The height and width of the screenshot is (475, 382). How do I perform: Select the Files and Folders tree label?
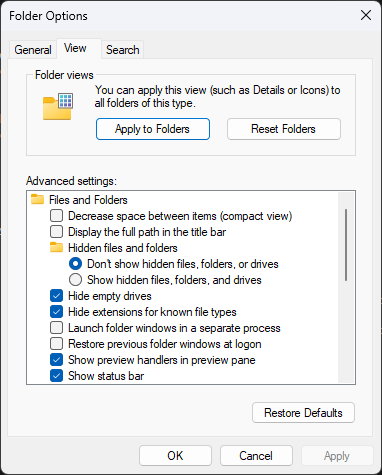[x=88, y=200]
